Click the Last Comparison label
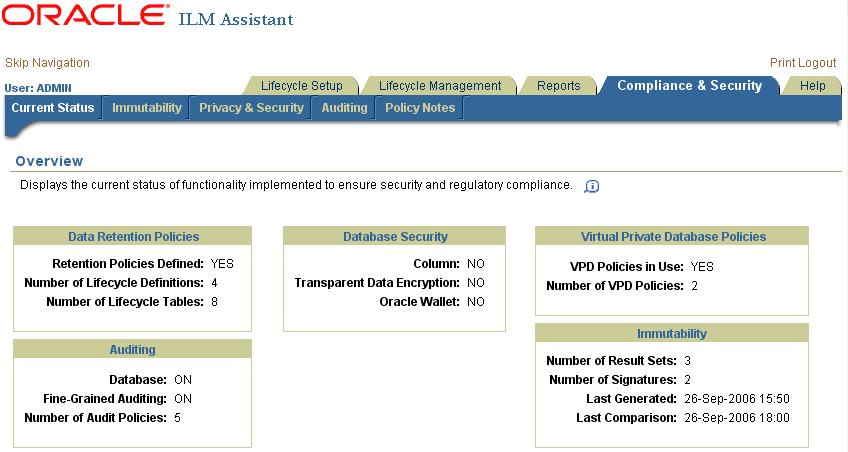848x452 pixels. [x=626, y=418]
